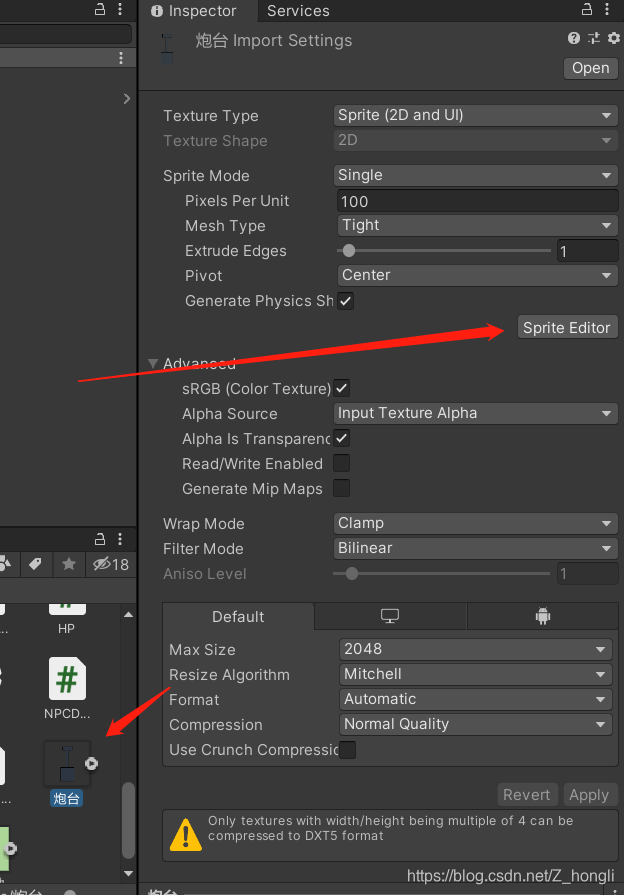Toggle Generate Physics Shape checkbox
Viewport: 624px width, 895px height.
[345, 301]
